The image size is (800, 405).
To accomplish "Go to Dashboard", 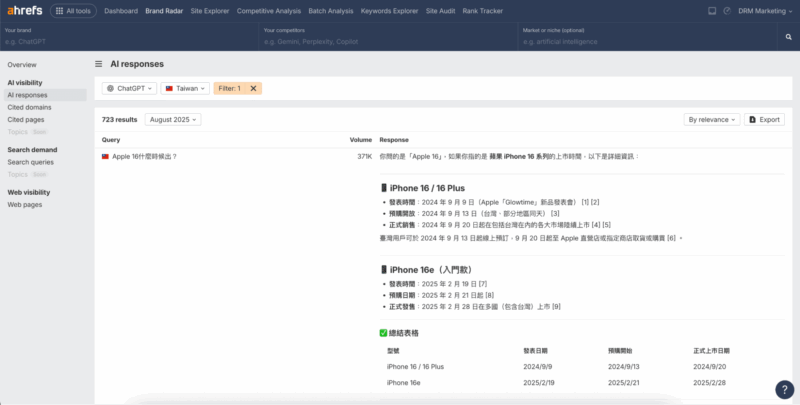I will click(x=121, y=11).
